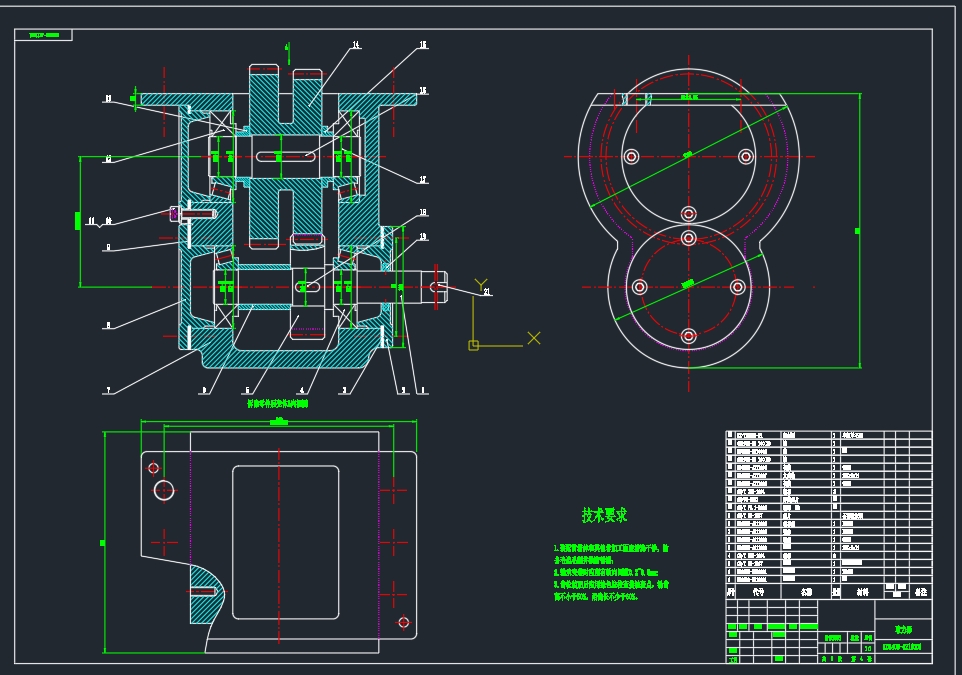Select the layout name label at top-left corner
The width and height of the screenshot is (962, 675).
[x=44, y=35]
